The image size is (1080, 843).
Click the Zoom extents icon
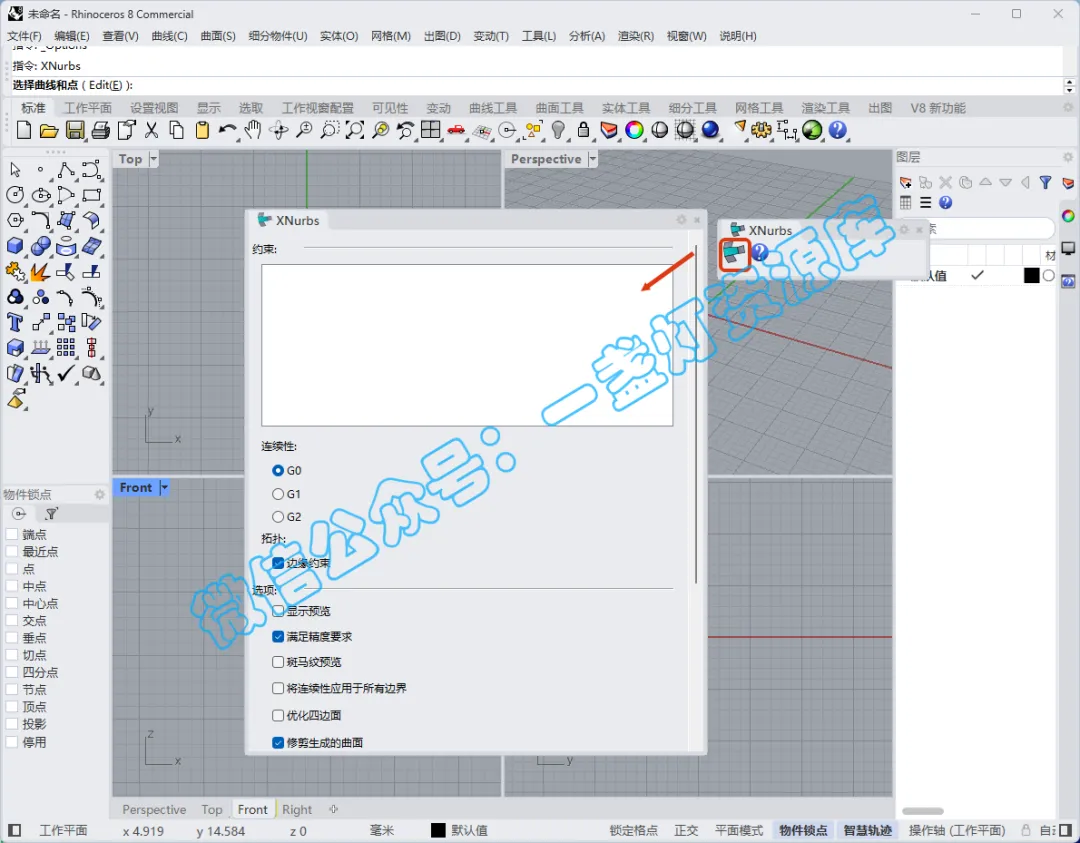click(x=355, y=129)
